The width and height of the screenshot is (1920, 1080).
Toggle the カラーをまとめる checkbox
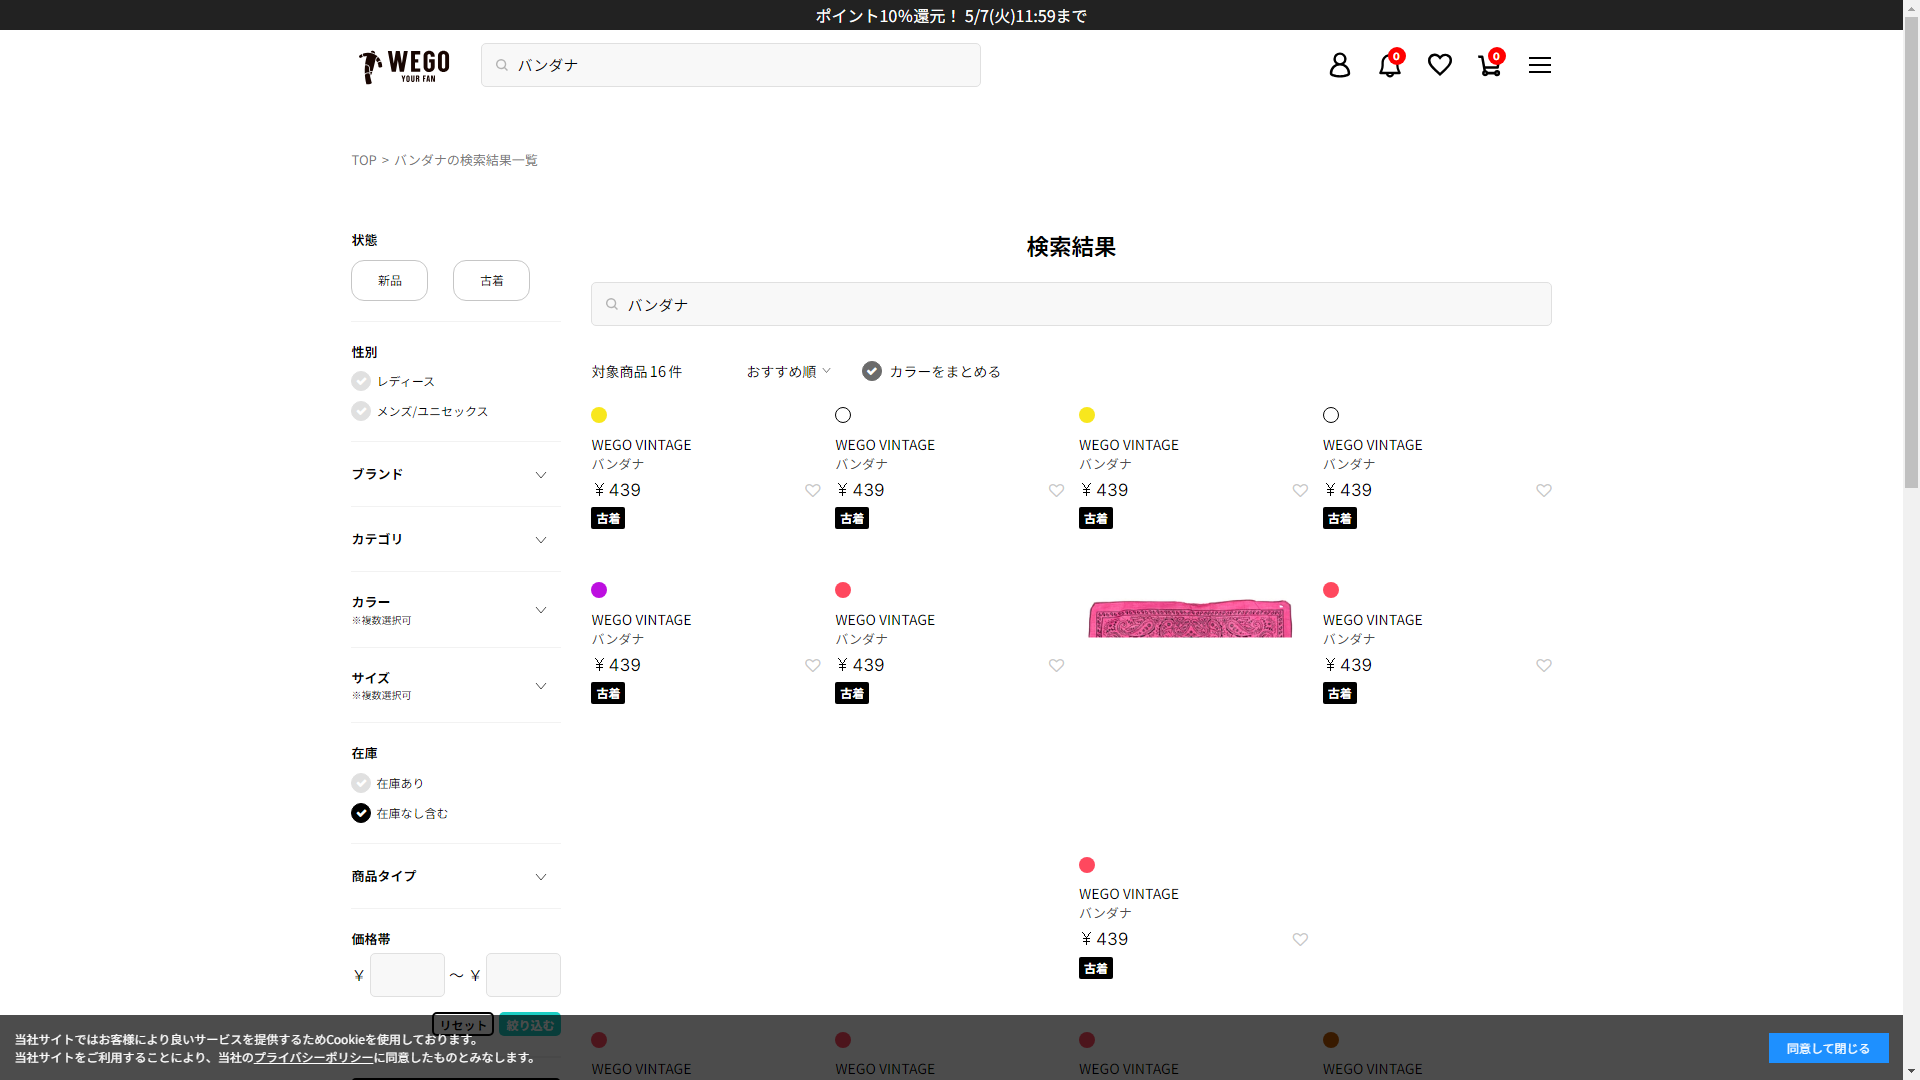pyautogui.click(x=872, y=371)
